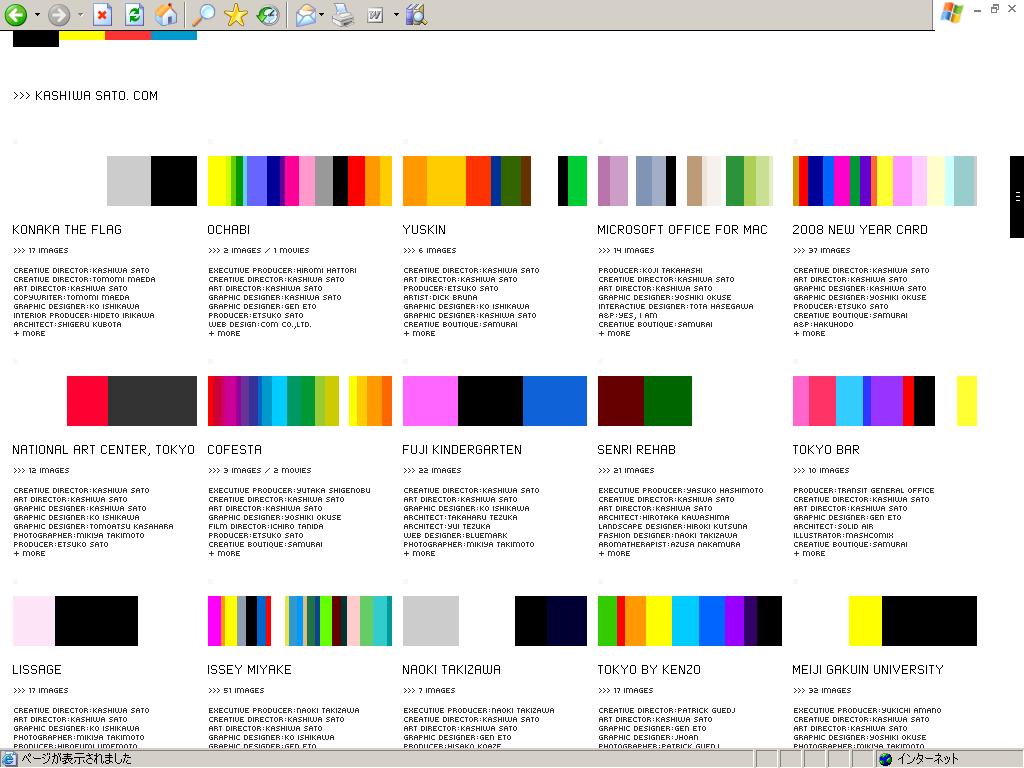Click the dark red swatch above Senri Rehab

click(621, 401)
